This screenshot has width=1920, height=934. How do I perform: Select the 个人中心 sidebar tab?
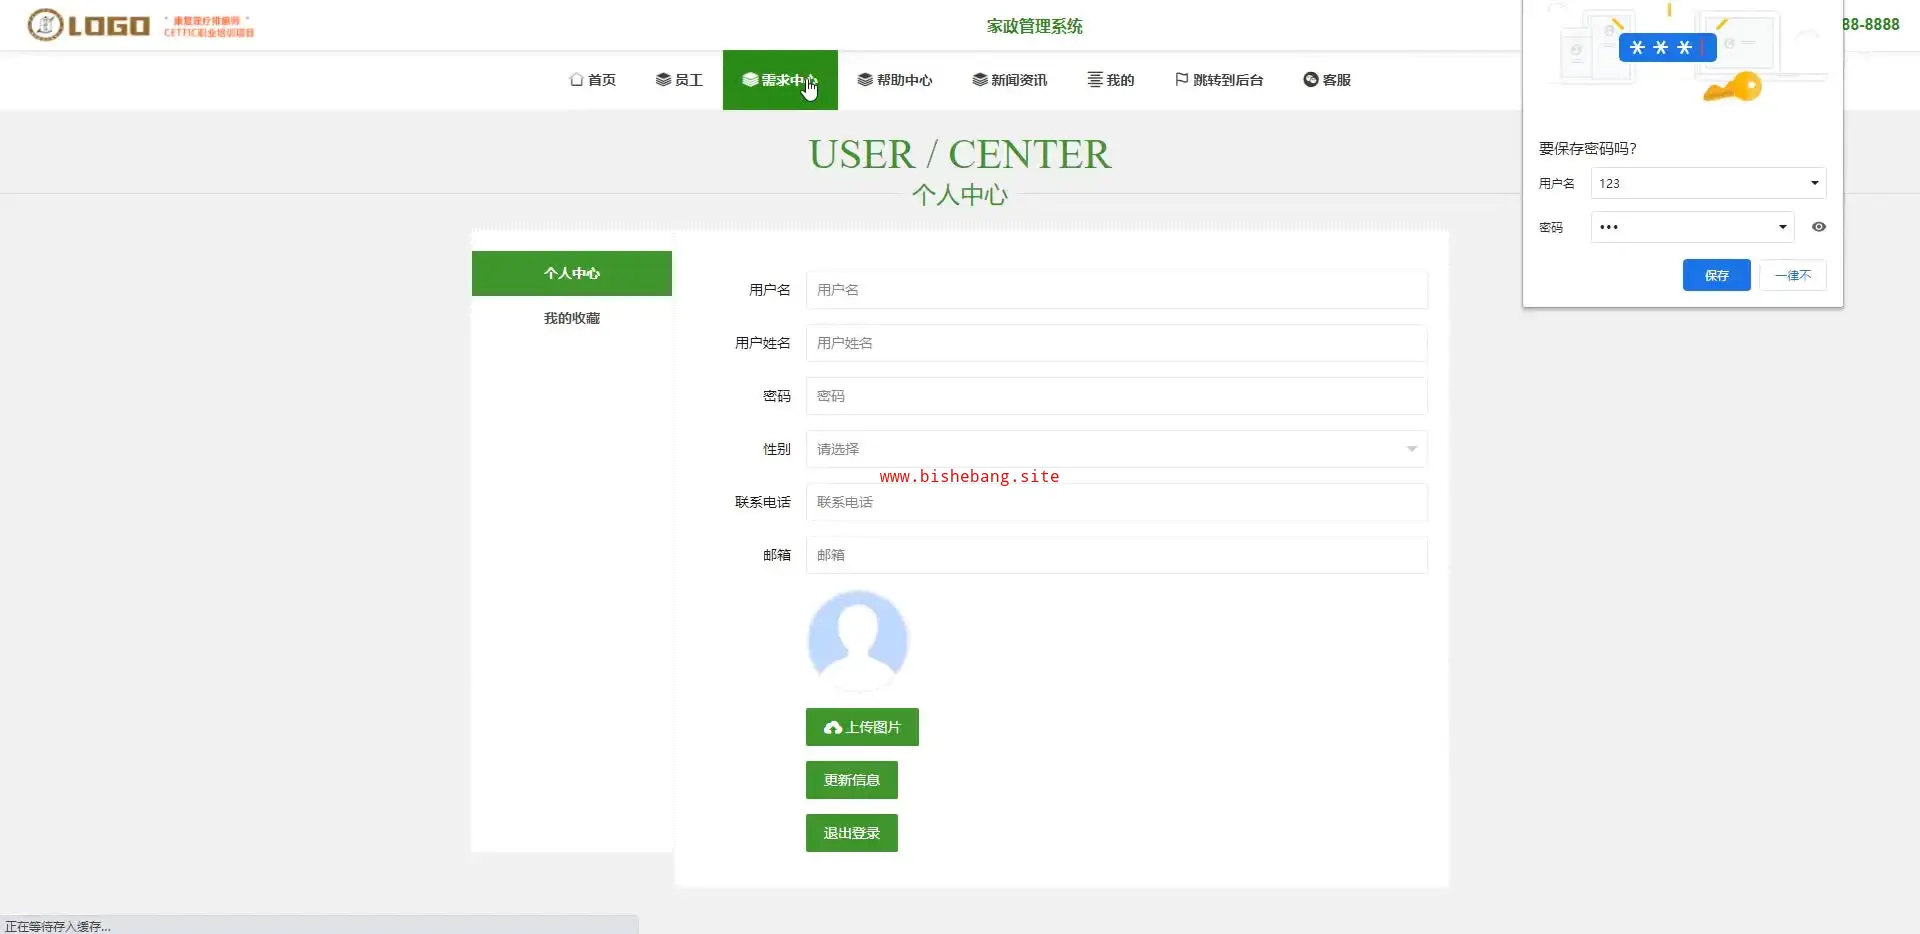coord(572,273)
